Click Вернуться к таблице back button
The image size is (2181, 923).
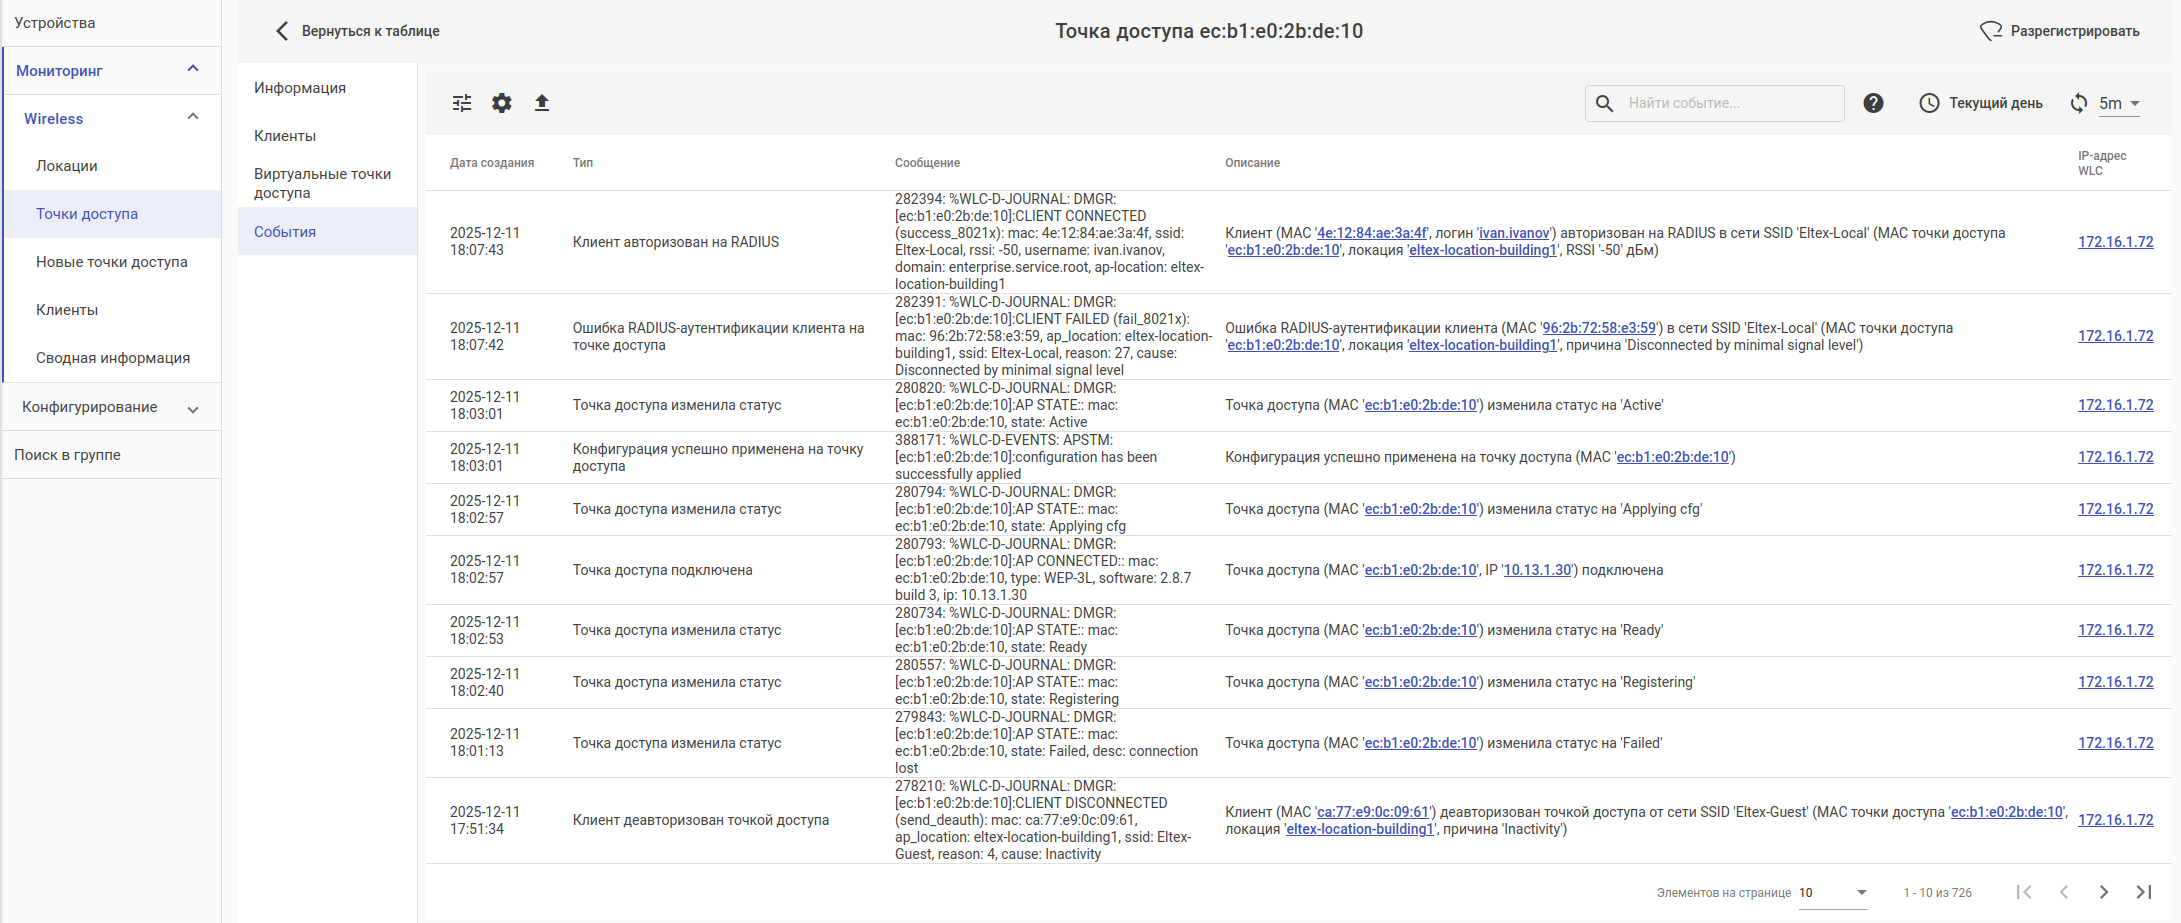pyautogui.click(x=358, y=31)
